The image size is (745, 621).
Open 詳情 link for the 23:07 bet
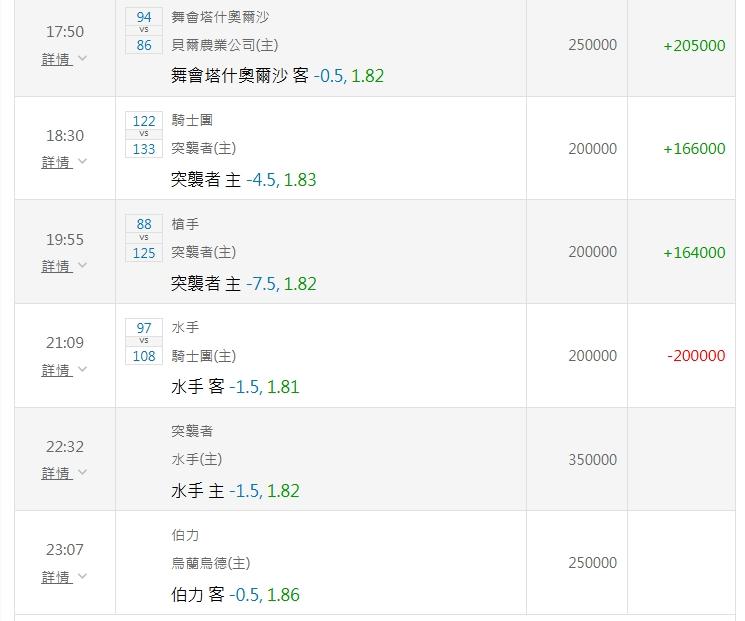(x=57, y=577)
